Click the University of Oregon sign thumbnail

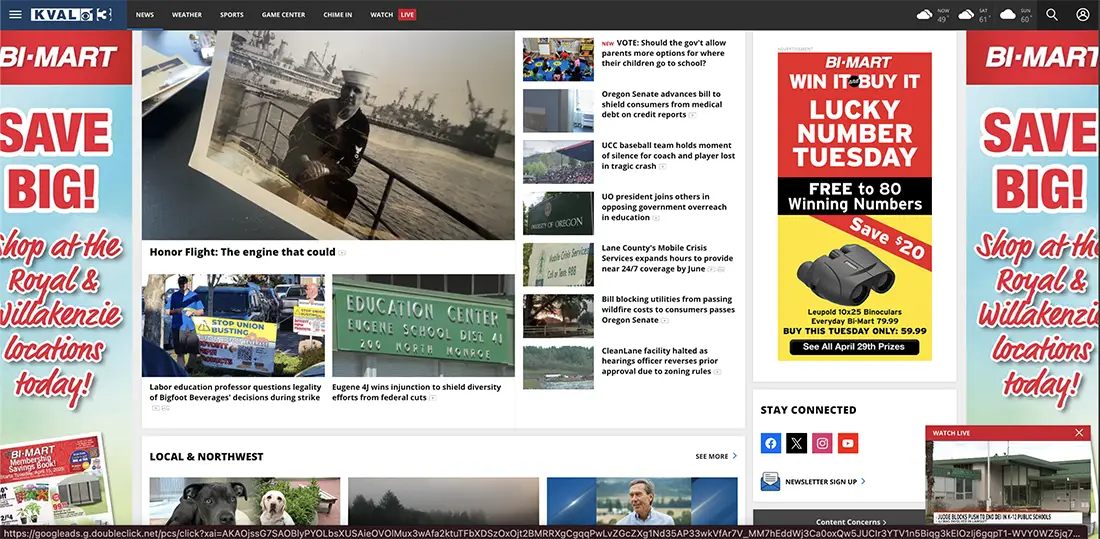[558, 213]
